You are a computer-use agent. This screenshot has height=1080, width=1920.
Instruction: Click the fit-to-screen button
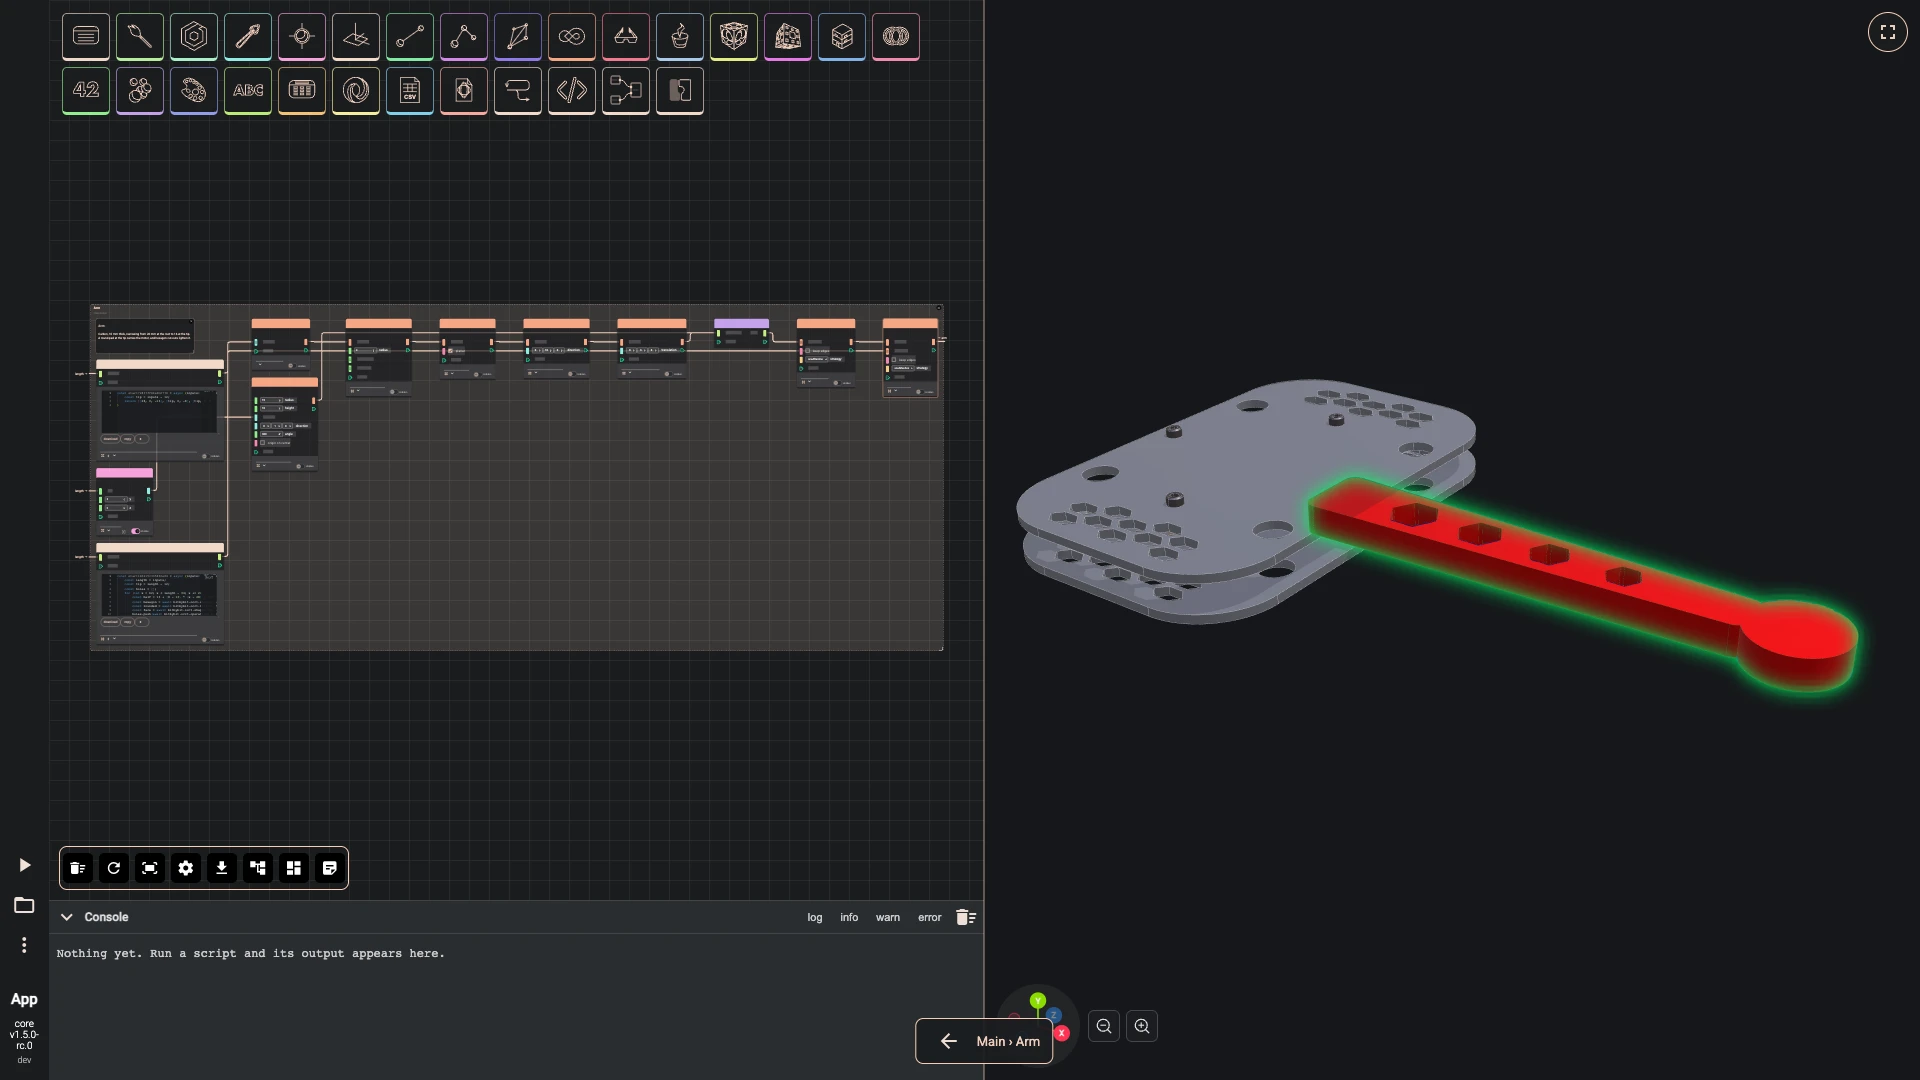click(x=150, y=868)
